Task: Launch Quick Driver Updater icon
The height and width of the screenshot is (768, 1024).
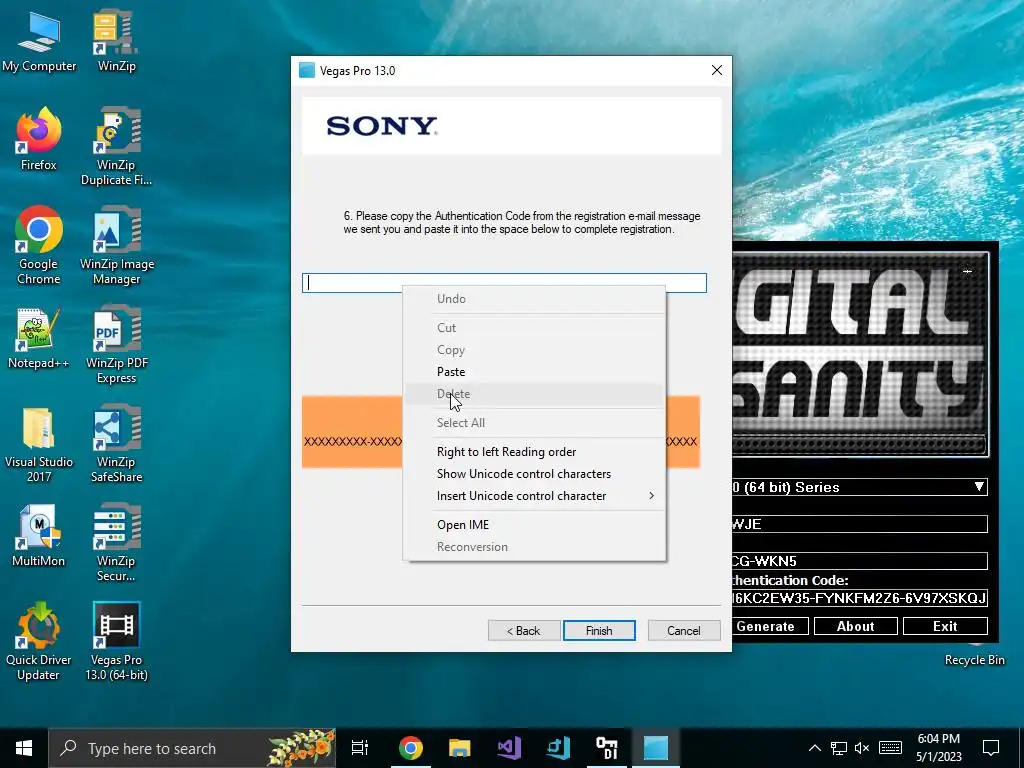Action: point(39,641)
